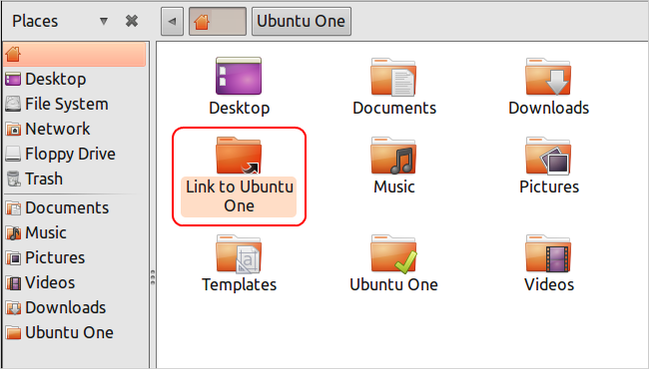
Task: Click the Documents folder label in main view
Action: point(394,108)
